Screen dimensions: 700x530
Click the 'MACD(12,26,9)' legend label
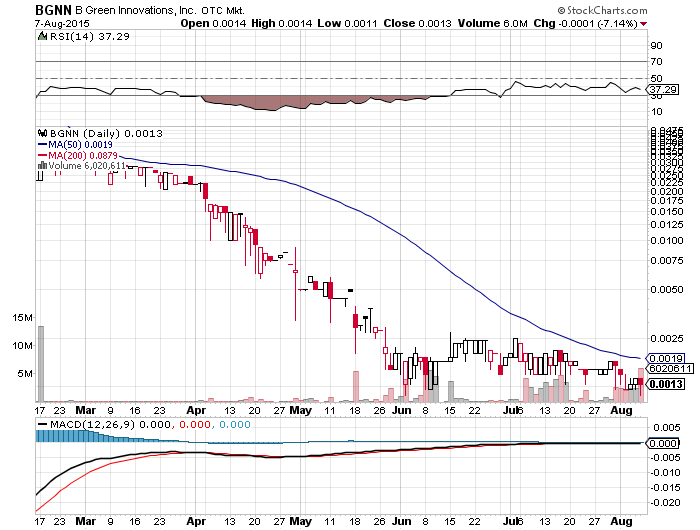(92, 424)
